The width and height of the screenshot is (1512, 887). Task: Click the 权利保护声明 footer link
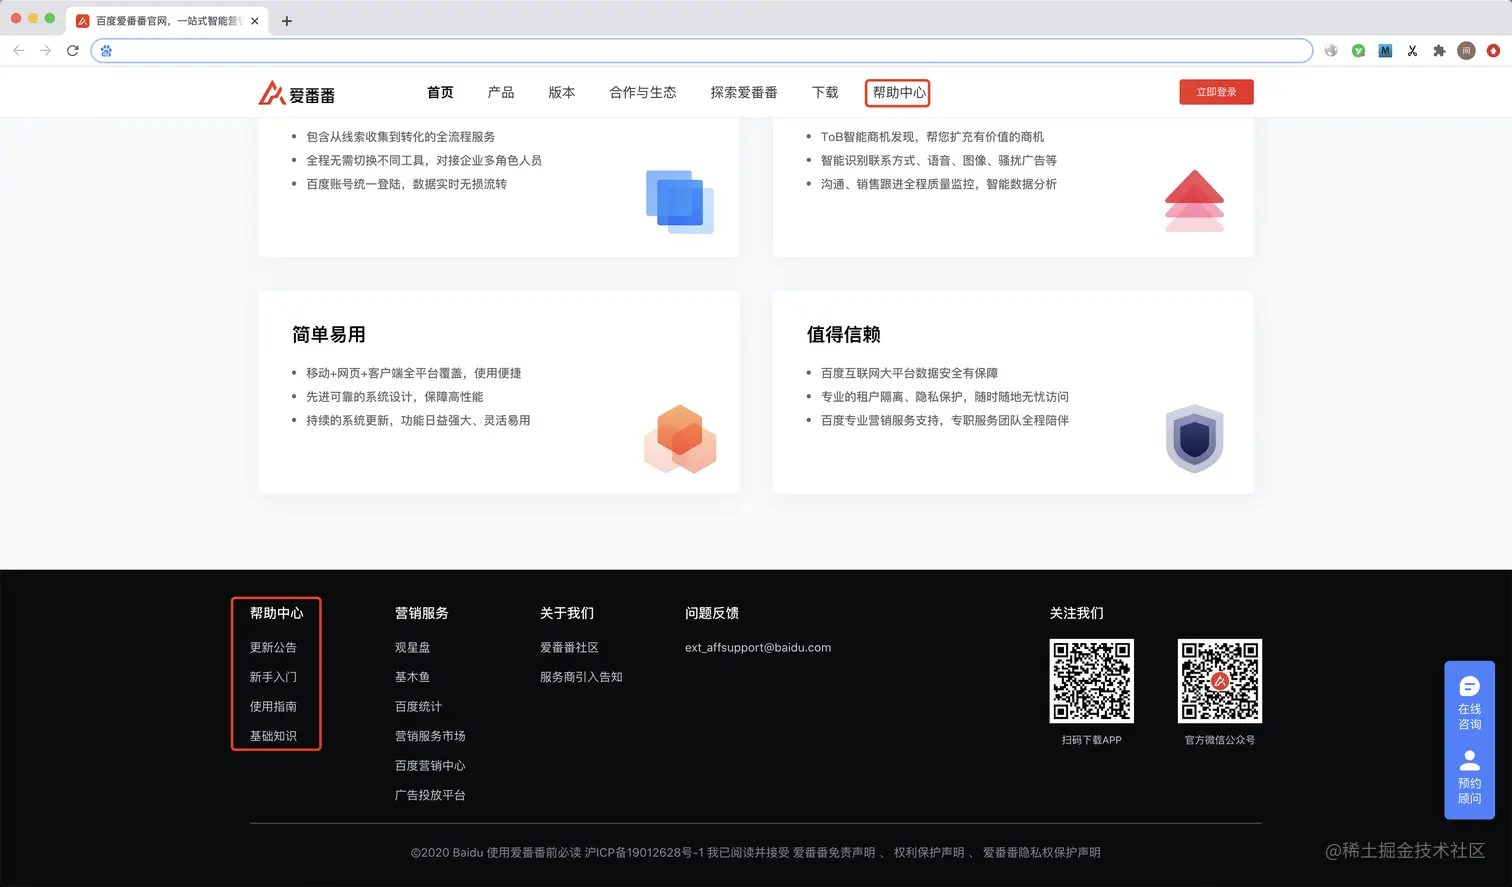coord(929,853)
